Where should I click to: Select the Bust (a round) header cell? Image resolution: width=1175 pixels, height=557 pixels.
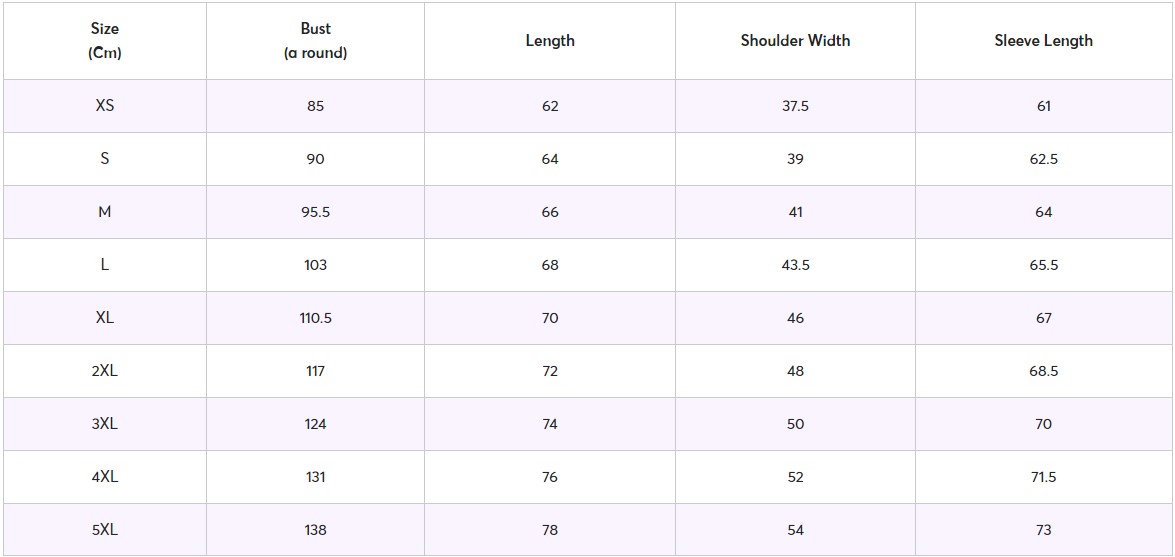[315, 41]
